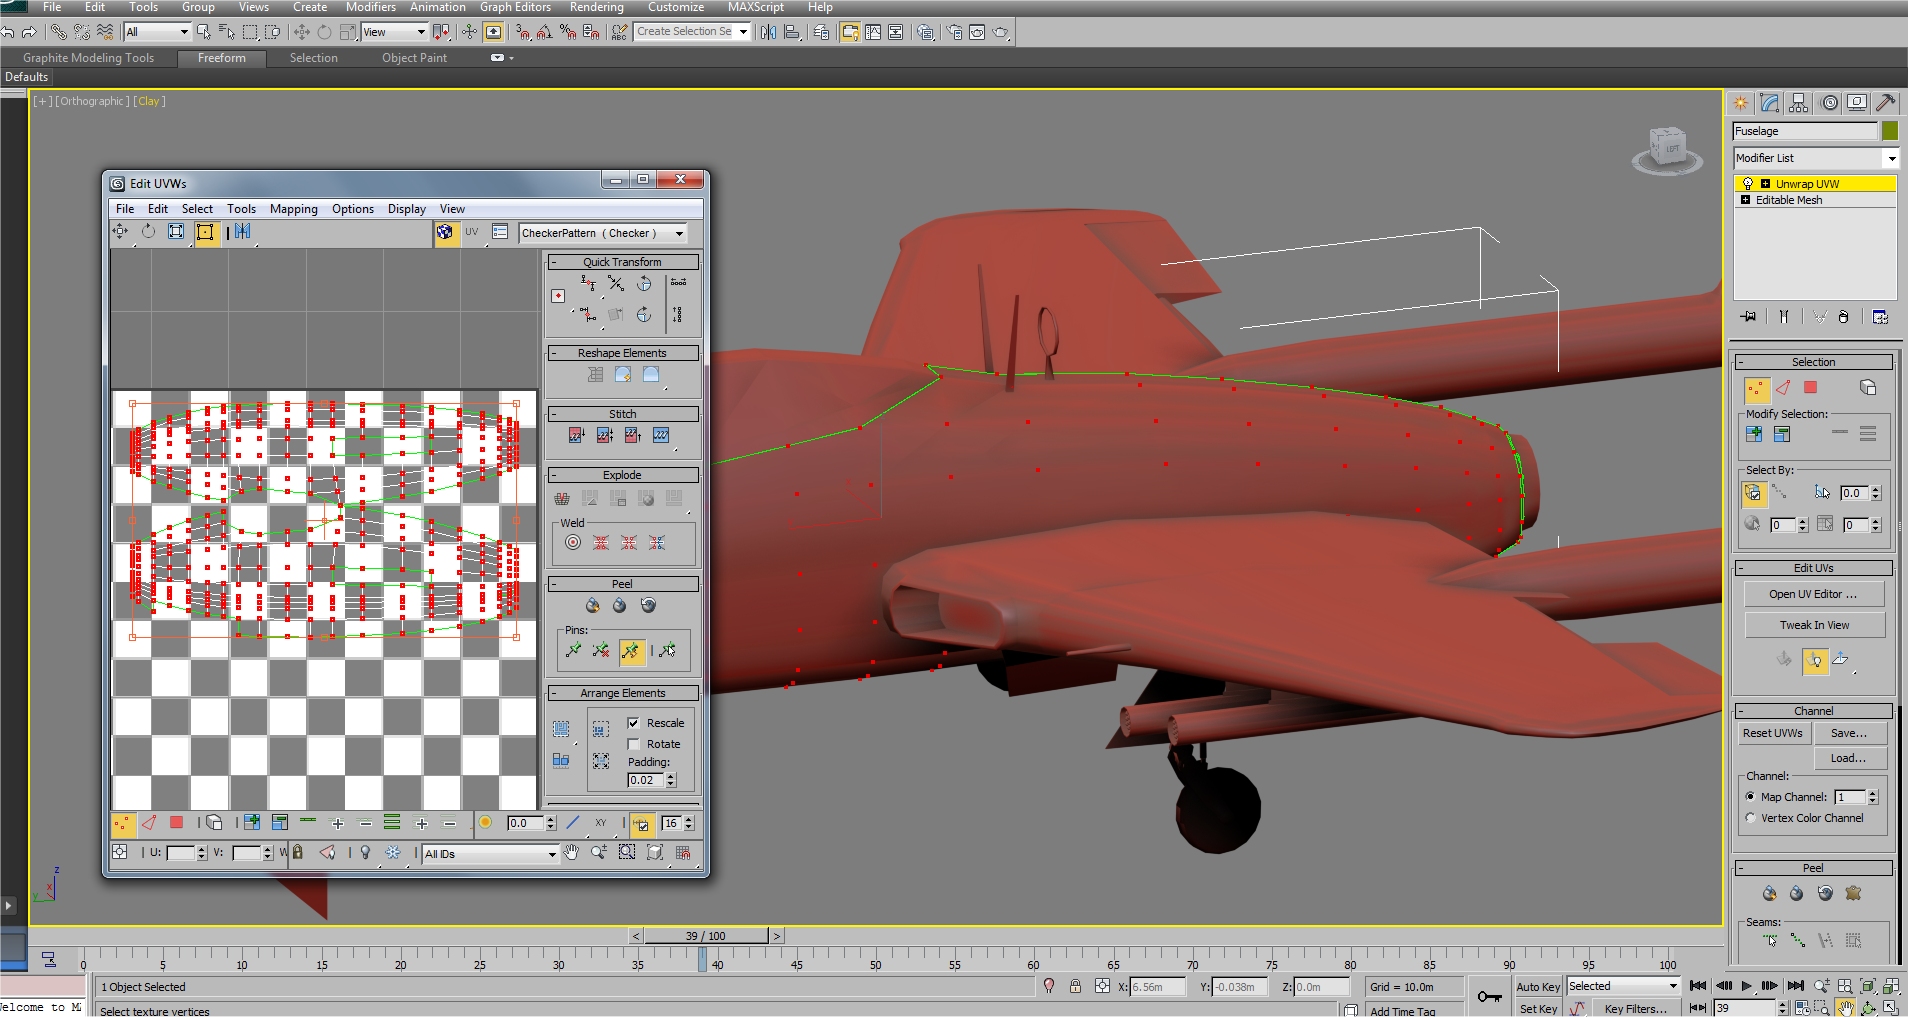Open the Mapping menu in Edit UVWs
This screenshot has width=1908, height=1017.
pos(293,209)
